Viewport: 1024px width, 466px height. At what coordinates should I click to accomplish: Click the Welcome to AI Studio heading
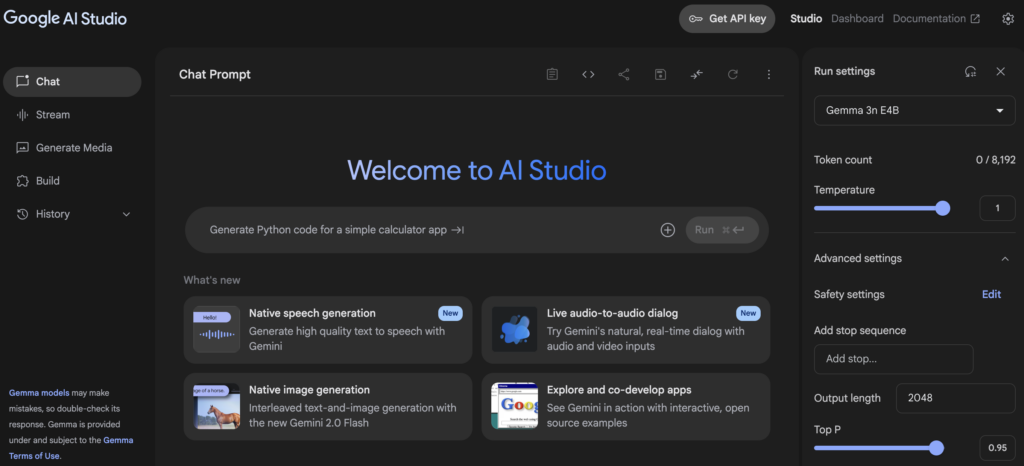coord(477,170)
